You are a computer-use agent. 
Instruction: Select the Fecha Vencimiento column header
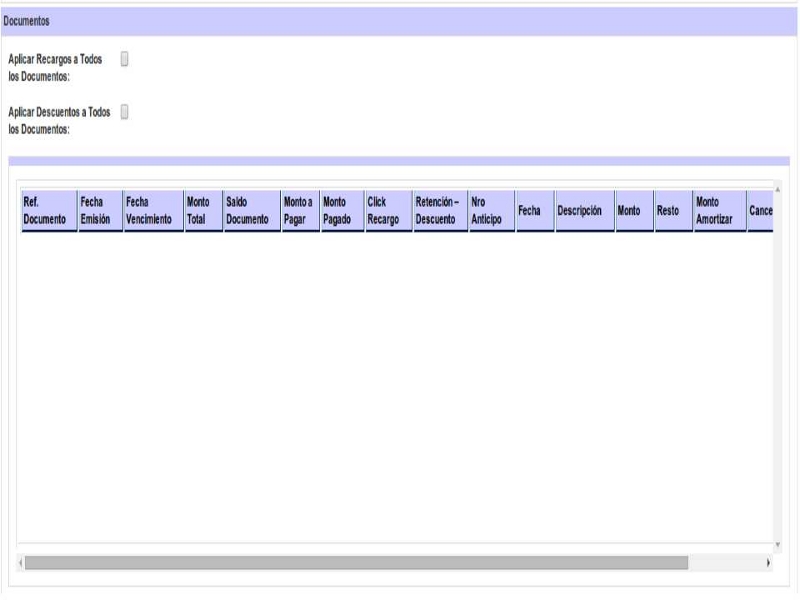pyautogui.click(x=151, y=211)
